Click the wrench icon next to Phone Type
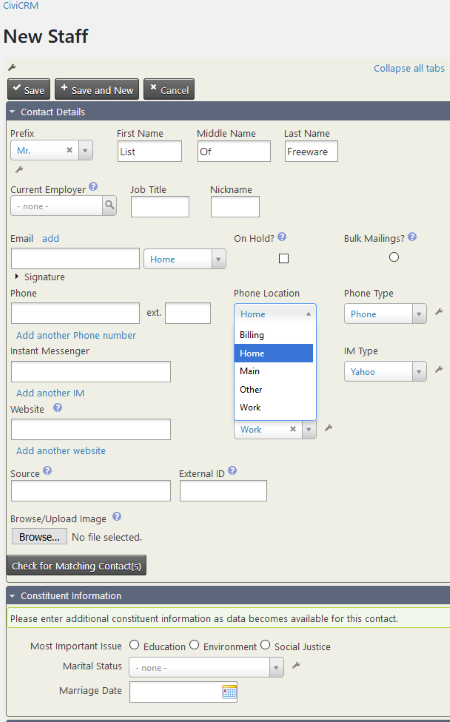The width and height of the screenshot is (450, 722). point(439,312)
